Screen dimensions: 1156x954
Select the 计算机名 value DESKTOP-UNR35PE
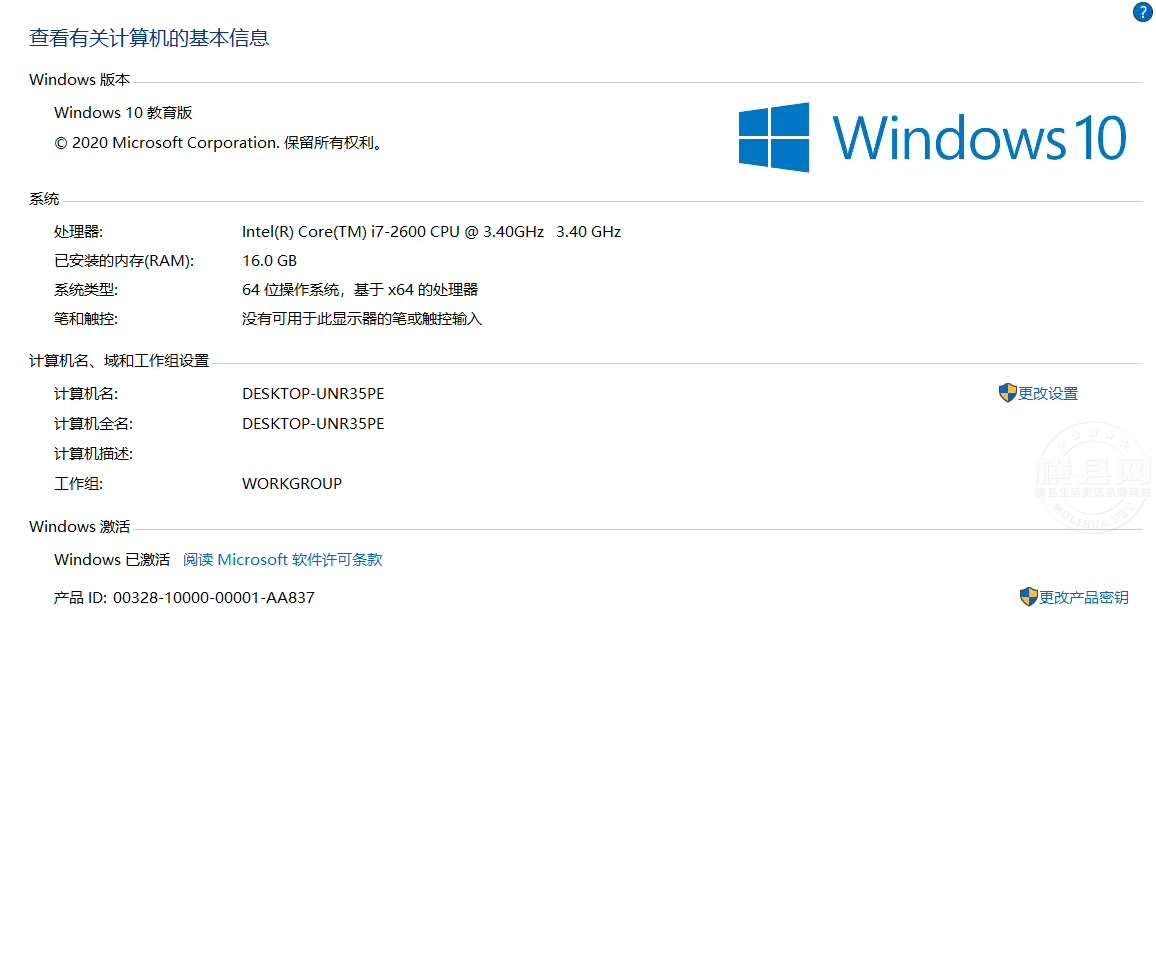click(x=313, y=394)
